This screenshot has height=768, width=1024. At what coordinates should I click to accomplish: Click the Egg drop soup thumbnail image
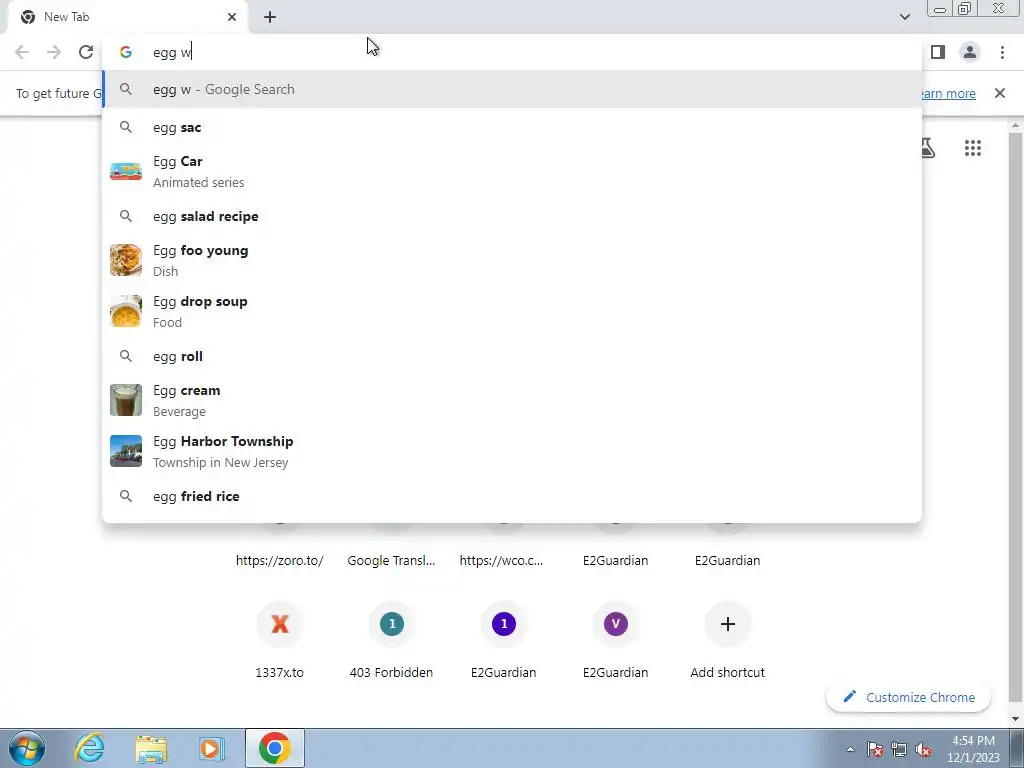[x=126, y=311]
